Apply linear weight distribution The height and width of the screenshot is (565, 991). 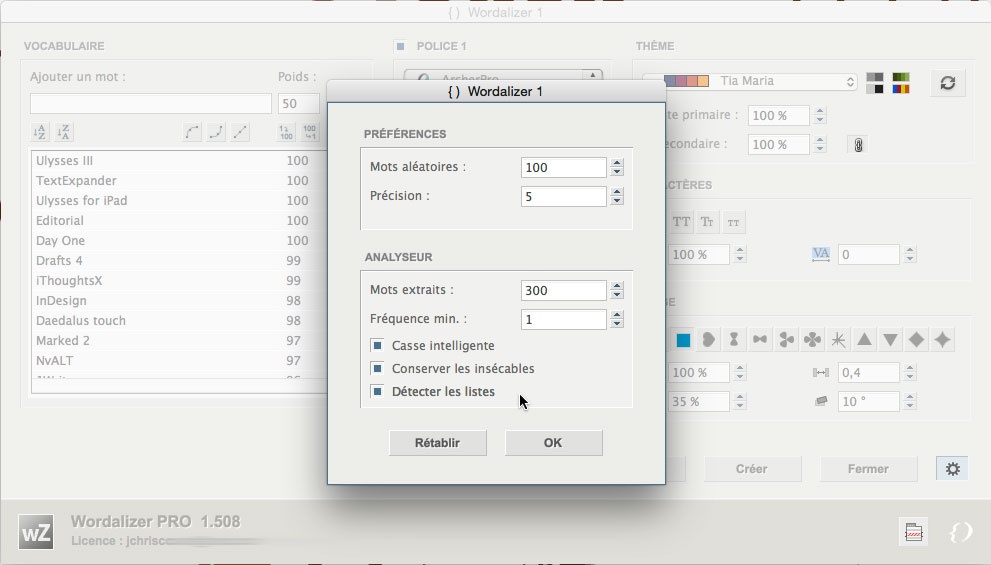click(240, 132)
